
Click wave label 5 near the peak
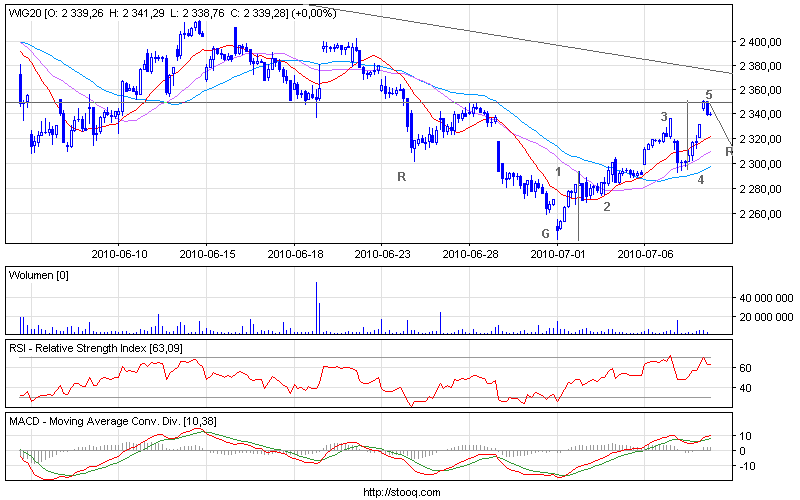point(709,94)
